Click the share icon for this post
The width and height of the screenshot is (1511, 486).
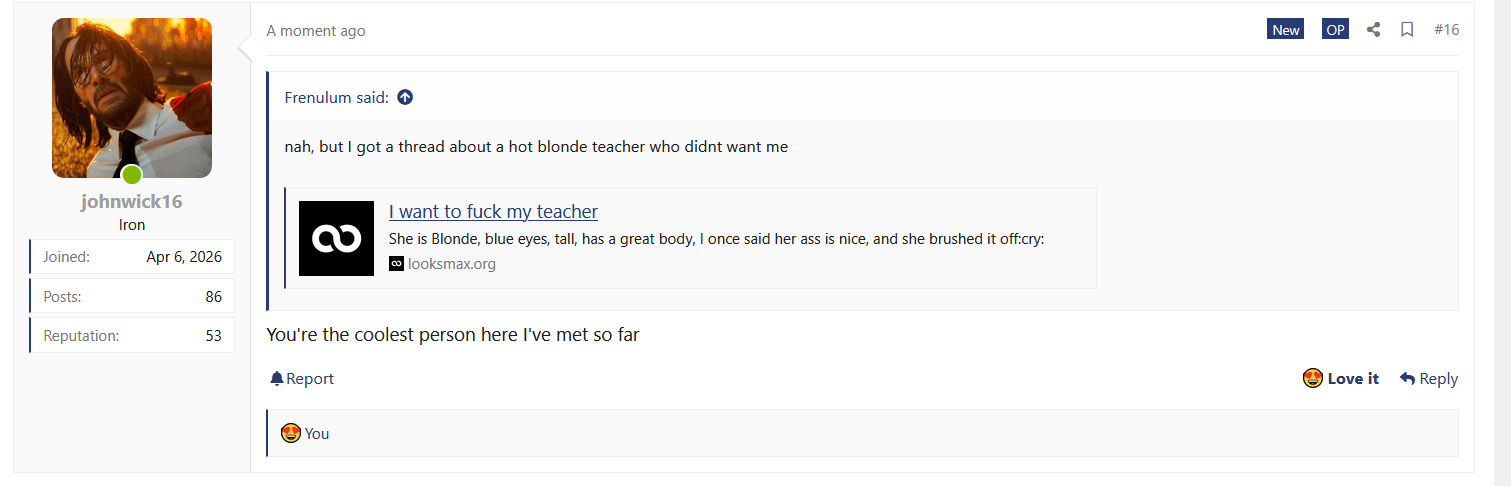[1373, 30]
